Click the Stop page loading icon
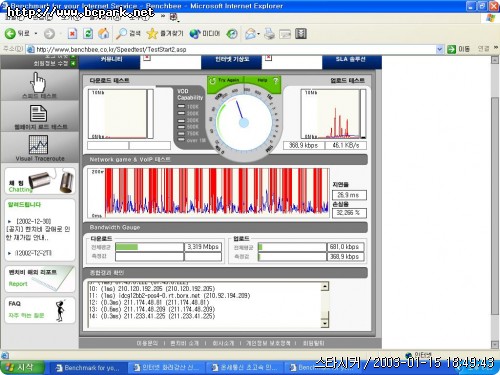The image size is (500, 375). click(72, 33)
